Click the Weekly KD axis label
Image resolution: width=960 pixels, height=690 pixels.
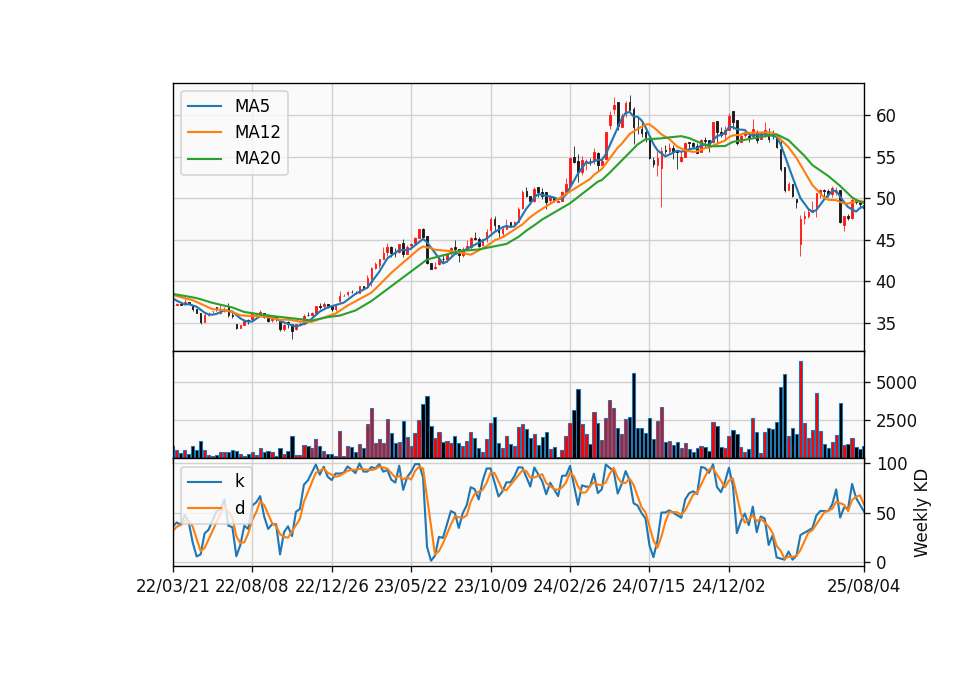921,513
